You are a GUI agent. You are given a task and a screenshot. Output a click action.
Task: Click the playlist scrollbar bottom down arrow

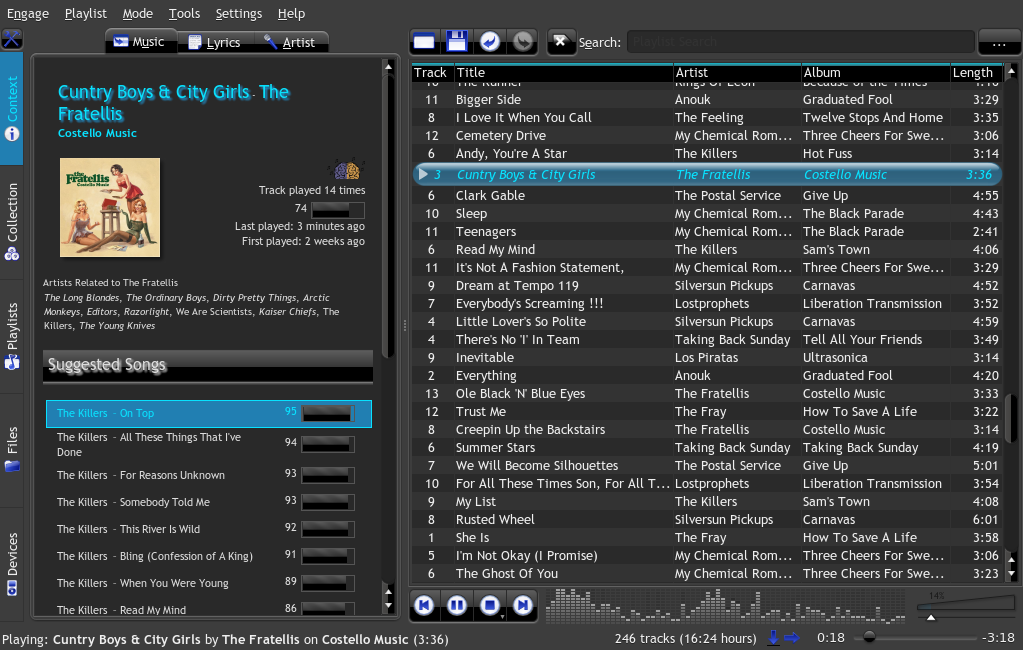point(1012,575)
